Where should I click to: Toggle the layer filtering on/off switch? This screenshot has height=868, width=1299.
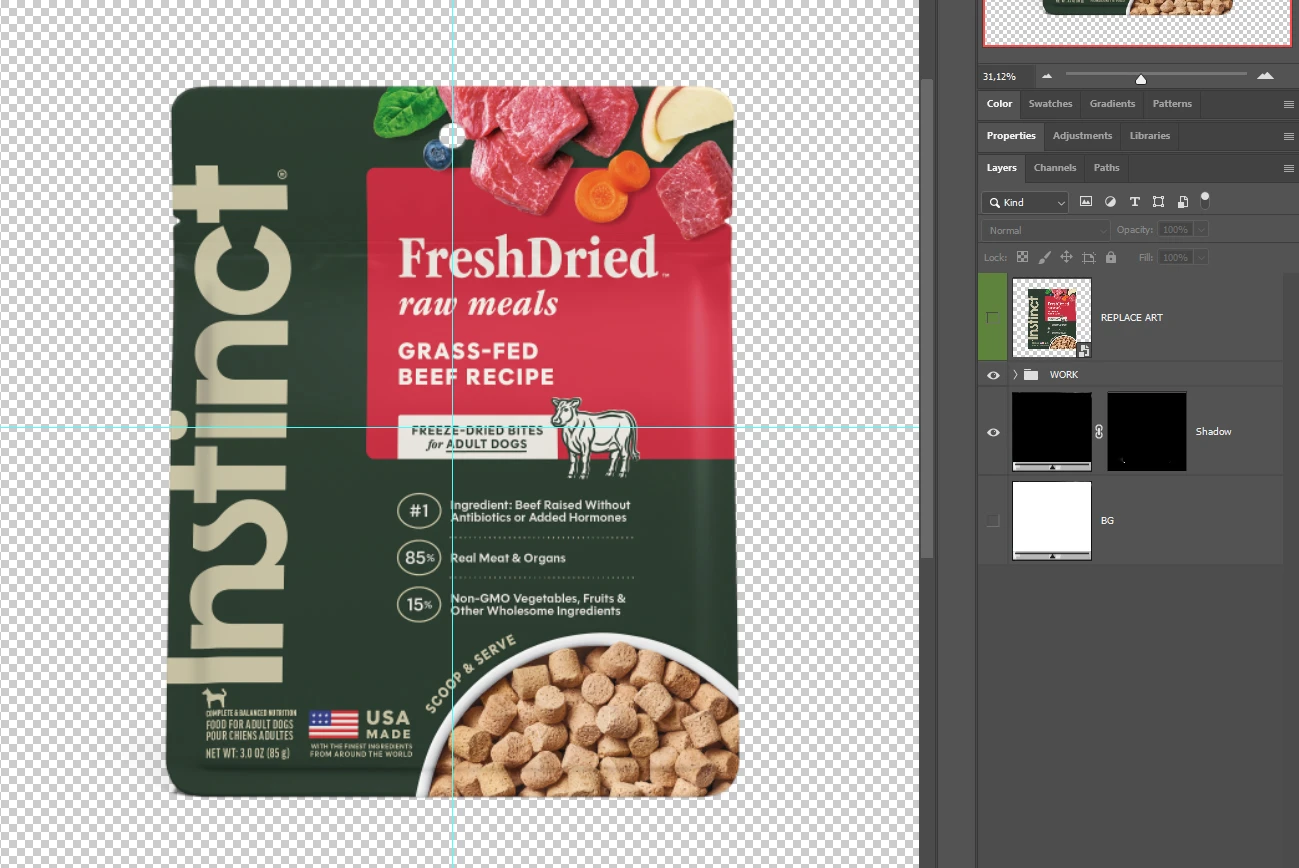(x=1205, y=199)
